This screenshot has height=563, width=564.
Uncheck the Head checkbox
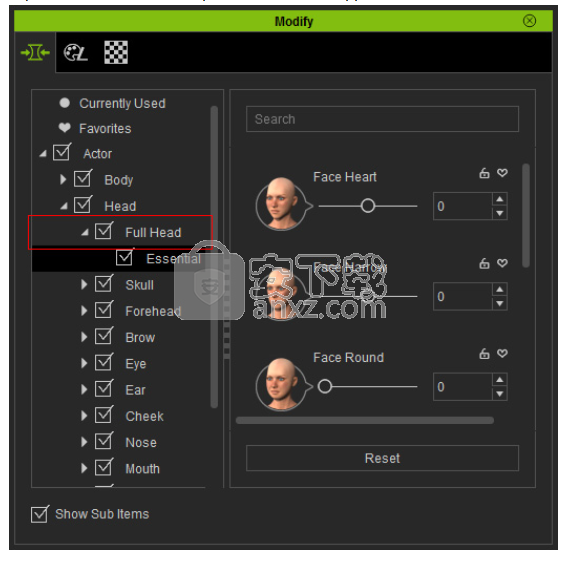tap(83, 204)
